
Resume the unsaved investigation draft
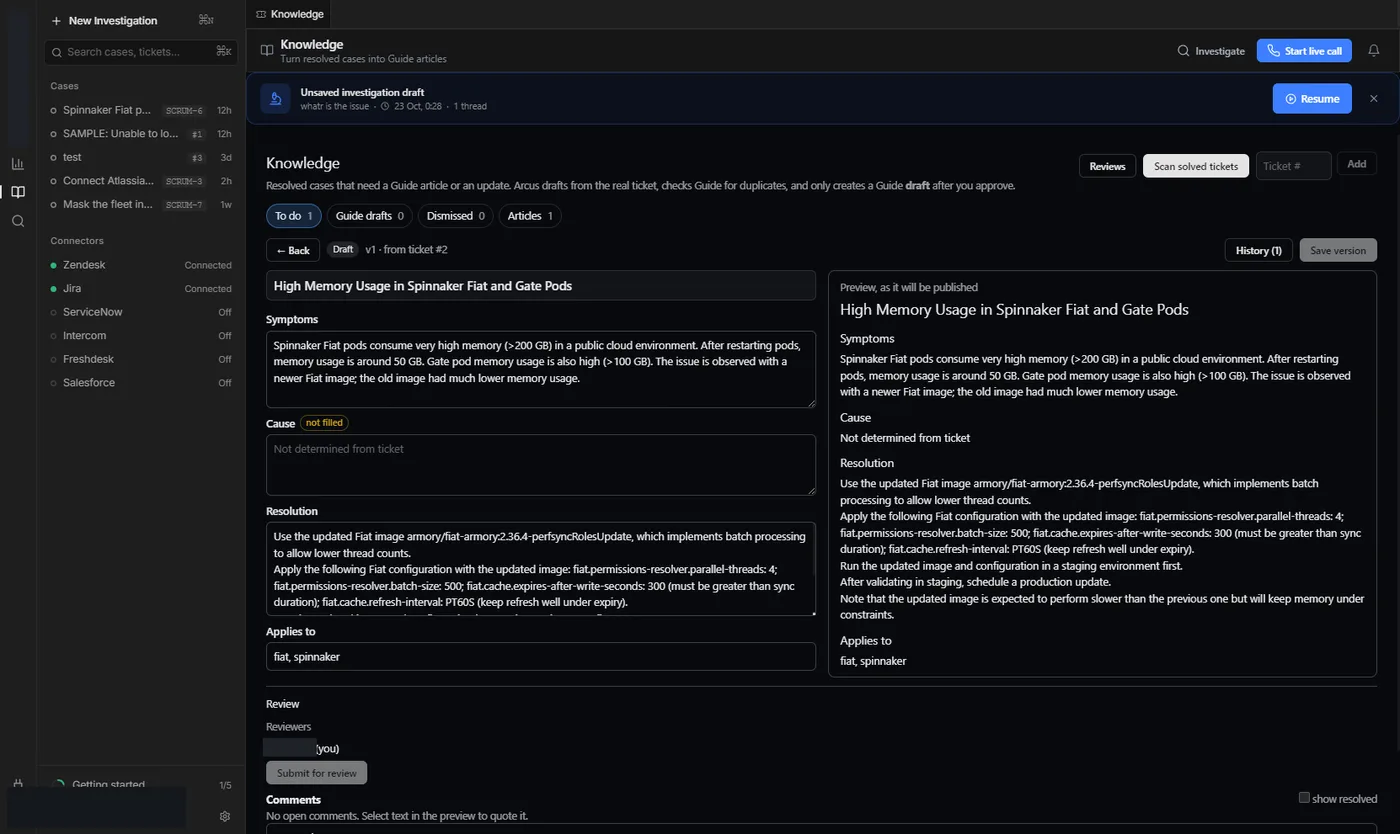click(1312, 99)
